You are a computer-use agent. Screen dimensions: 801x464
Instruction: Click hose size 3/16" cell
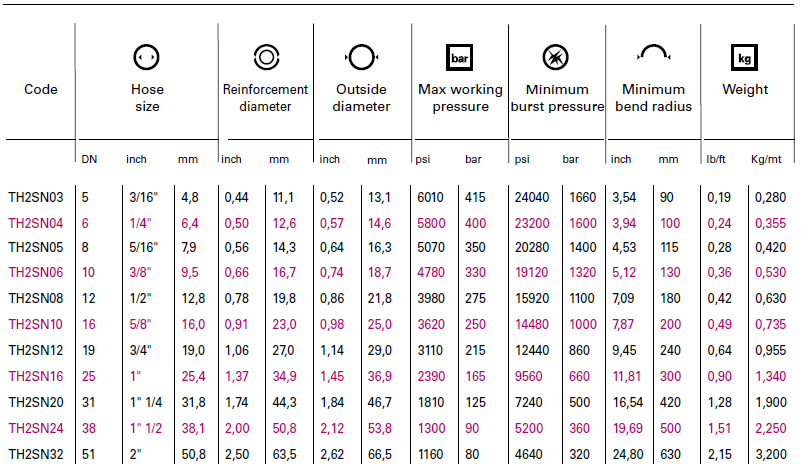143,197
